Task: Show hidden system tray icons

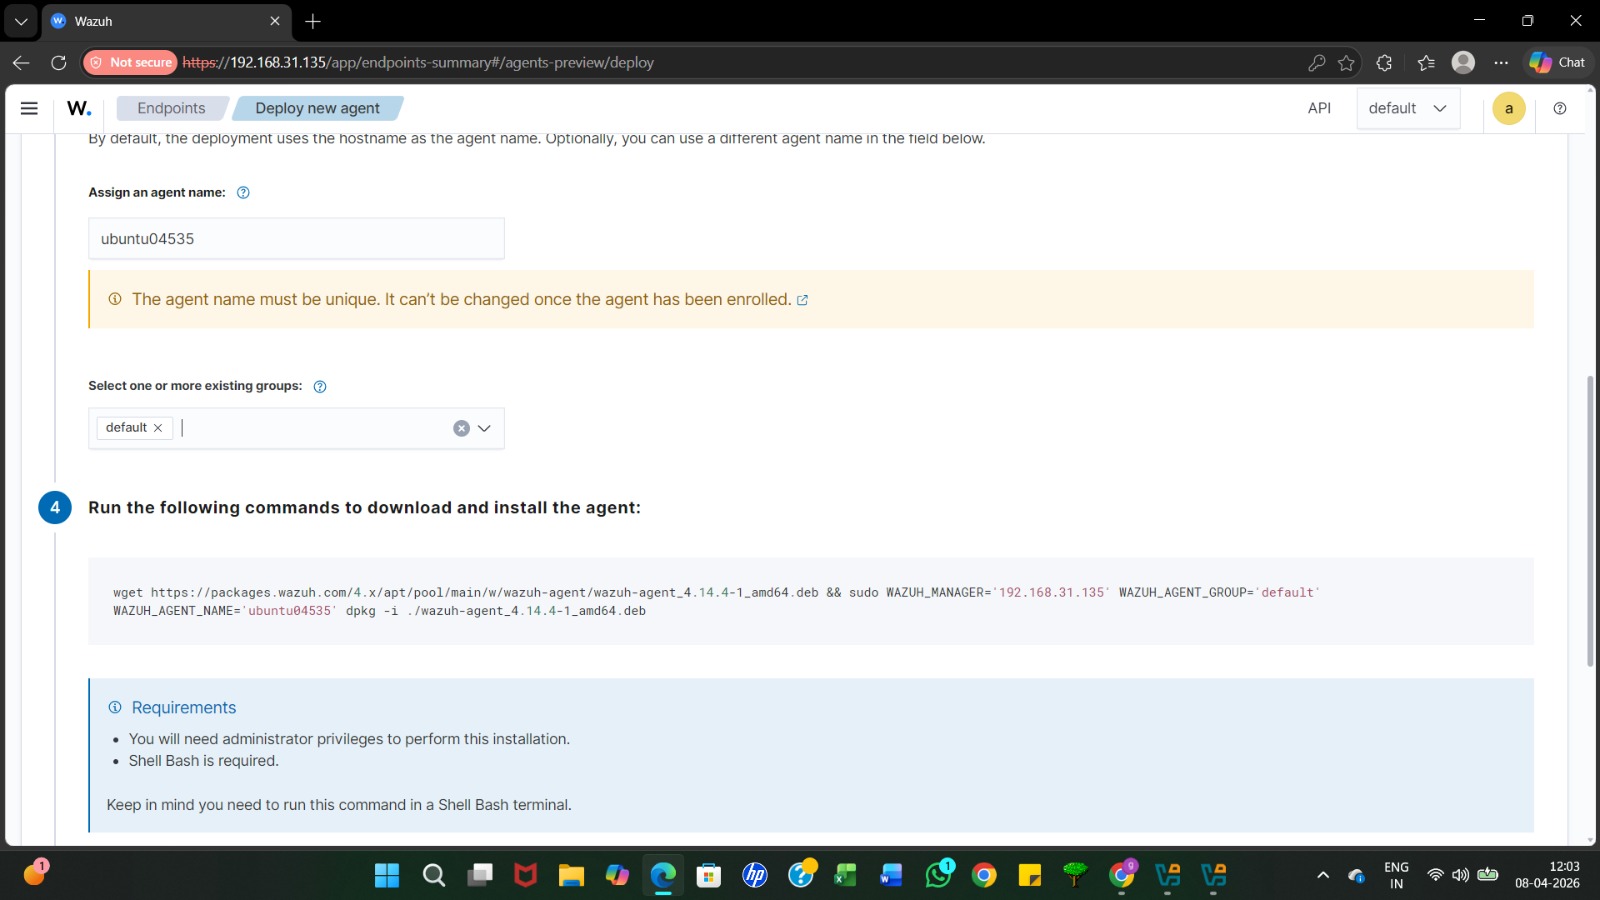Action: [1323, 875]
